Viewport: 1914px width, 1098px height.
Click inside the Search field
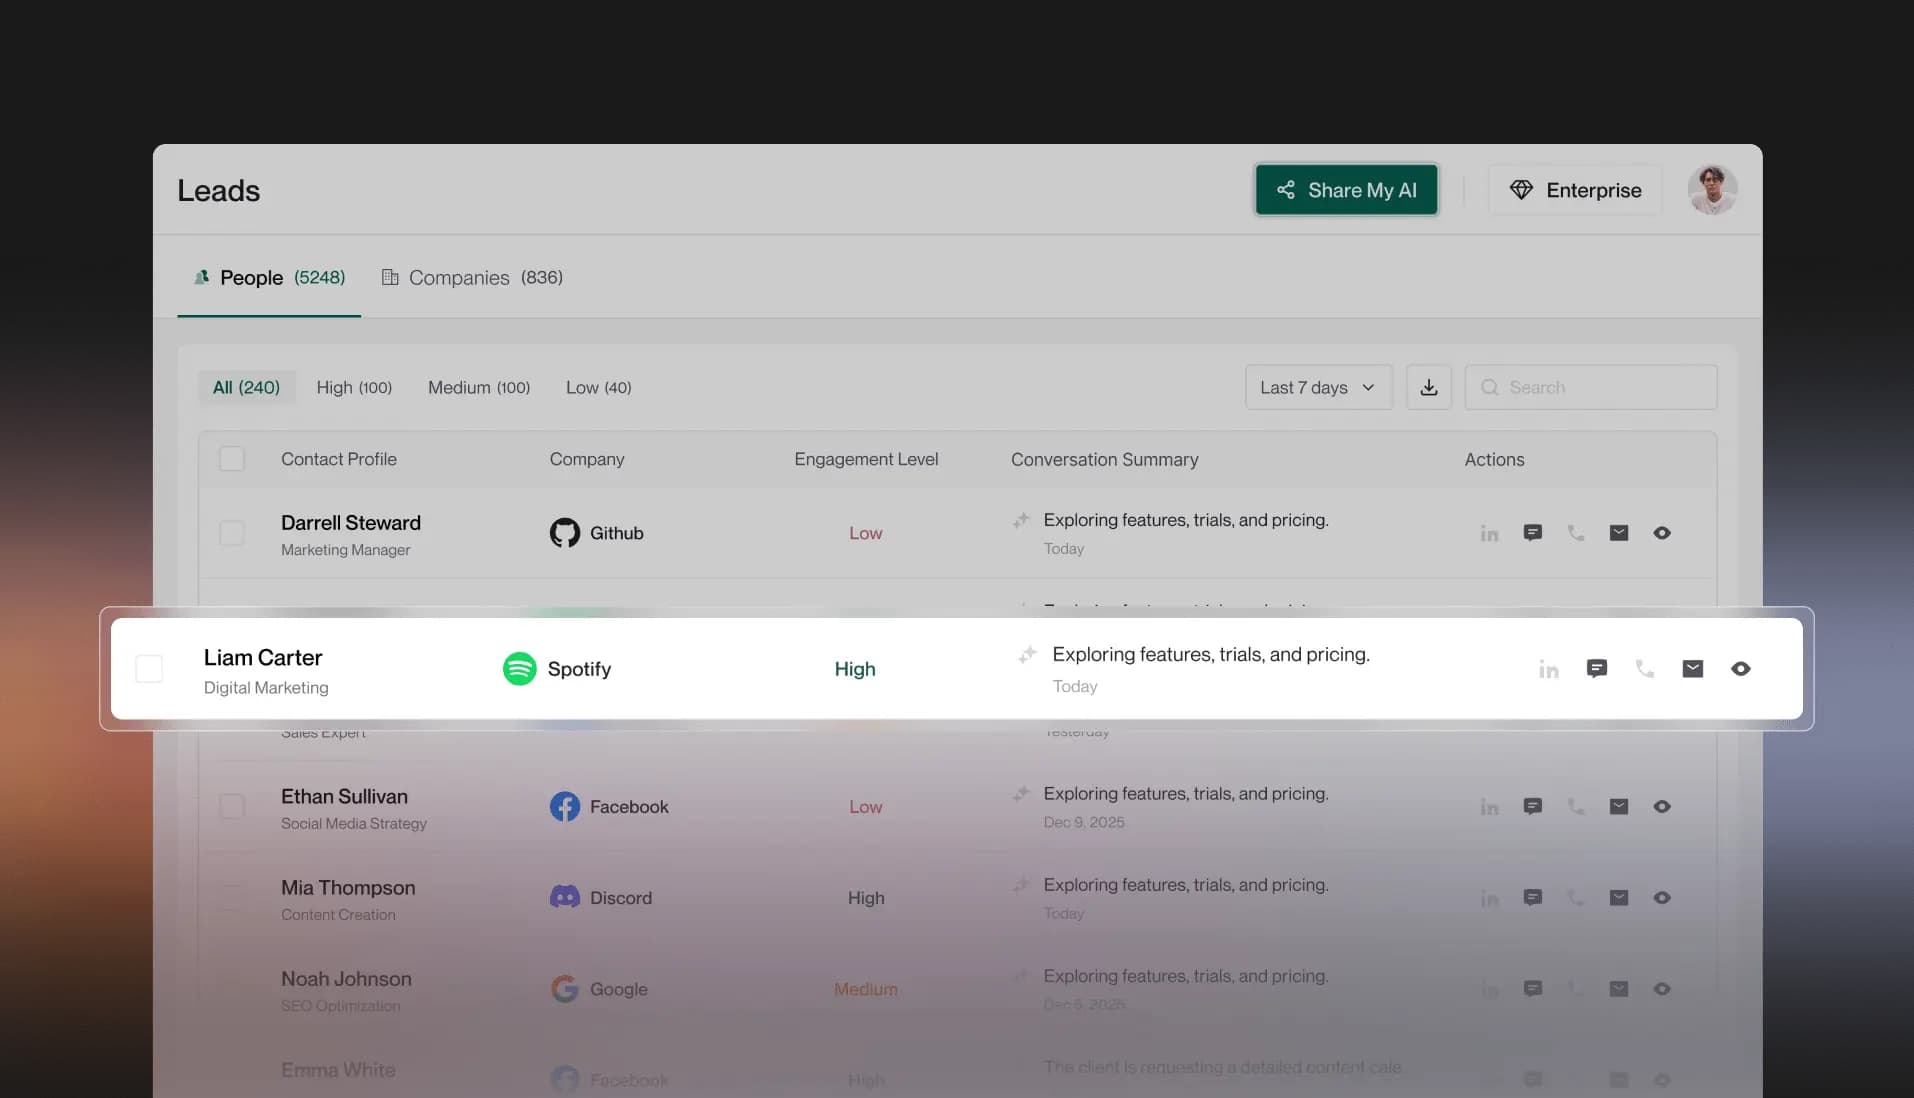click(1590, 387)
